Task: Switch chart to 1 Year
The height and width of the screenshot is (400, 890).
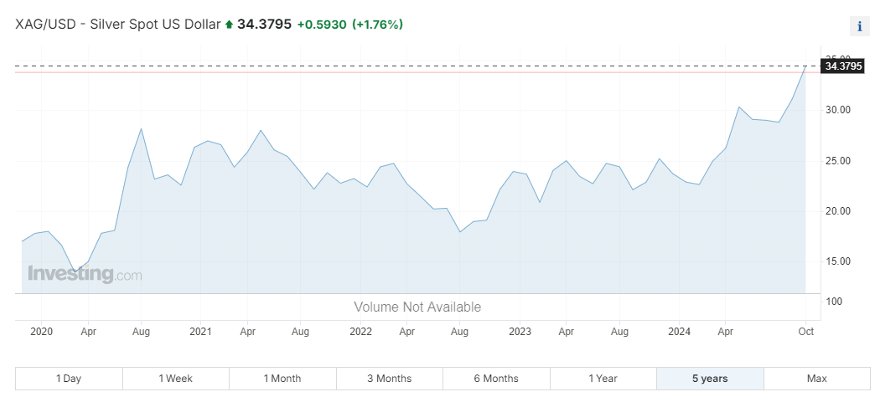Action: pyautogui.click(x=603, y=378)
